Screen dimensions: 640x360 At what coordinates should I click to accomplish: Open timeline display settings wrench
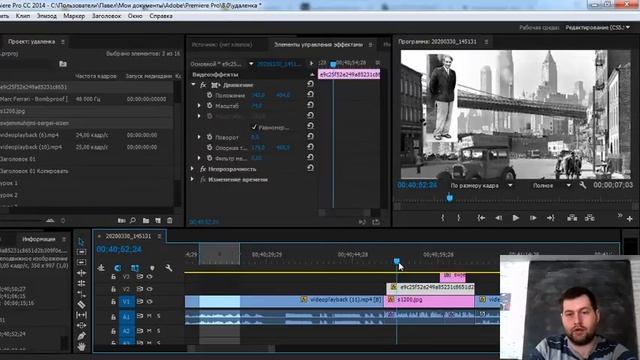pos(169,268)
